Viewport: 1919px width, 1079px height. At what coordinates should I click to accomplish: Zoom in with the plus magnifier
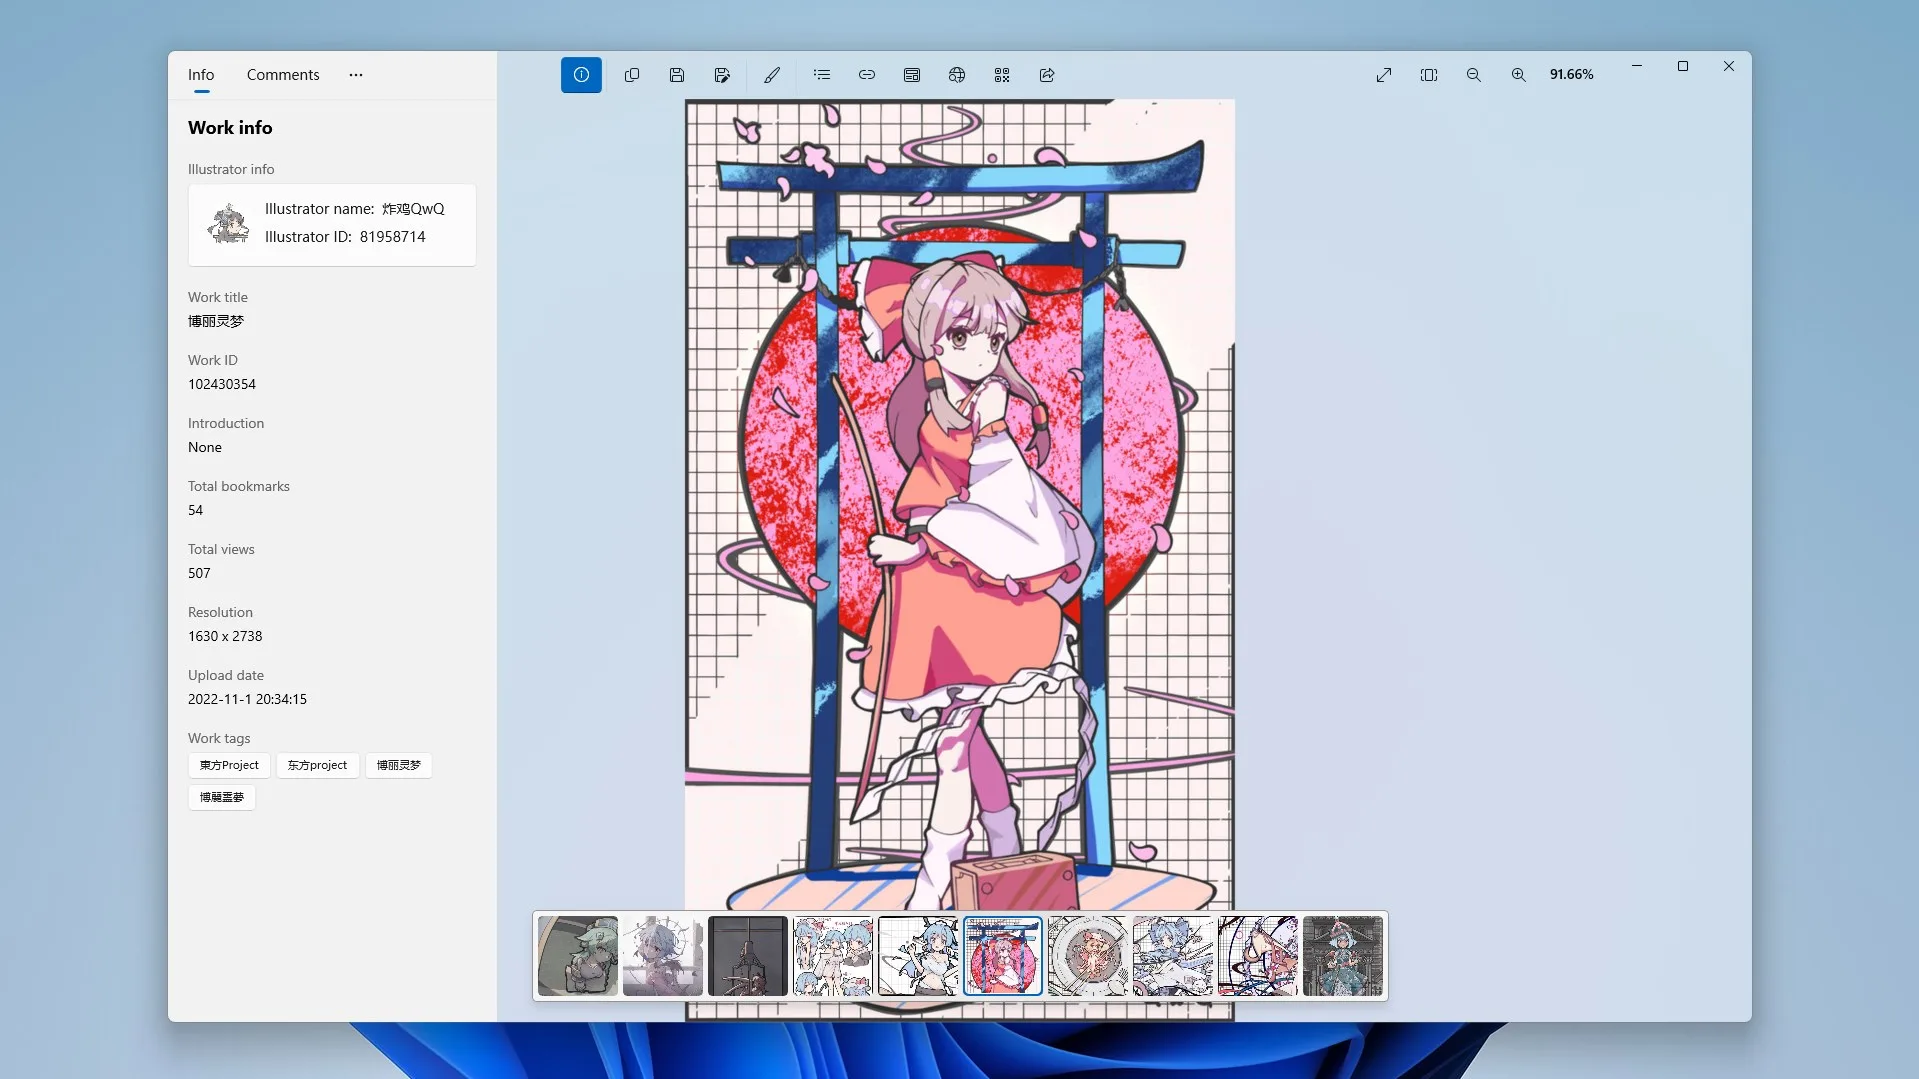coord(1519,75)
